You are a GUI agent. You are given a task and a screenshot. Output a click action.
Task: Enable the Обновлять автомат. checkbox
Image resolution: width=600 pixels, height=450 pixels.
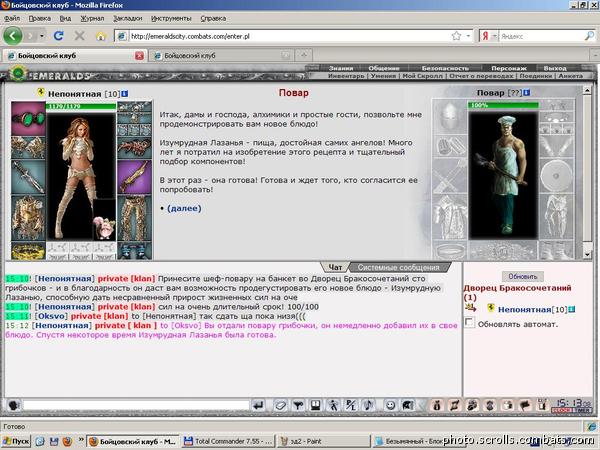470,322
